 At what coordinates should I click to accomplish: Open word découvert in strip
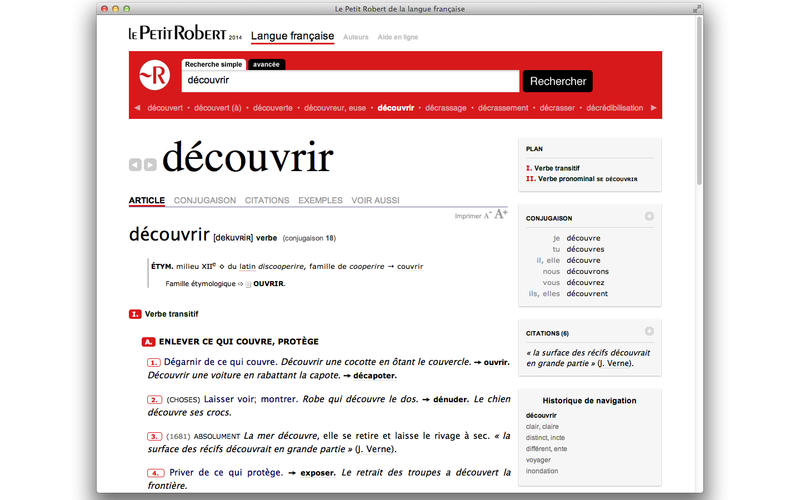coord(165,108)
